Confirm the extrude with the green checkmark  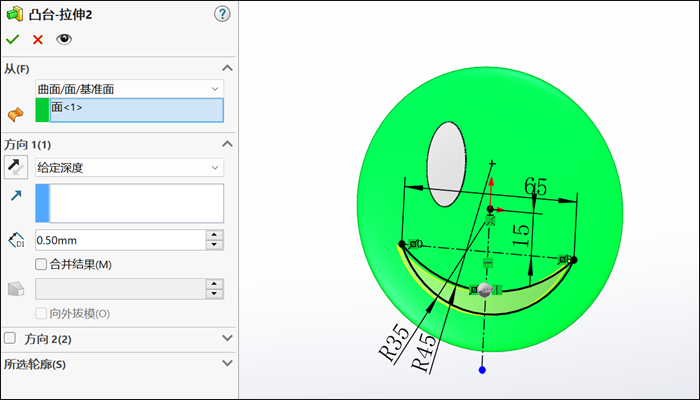12,39
